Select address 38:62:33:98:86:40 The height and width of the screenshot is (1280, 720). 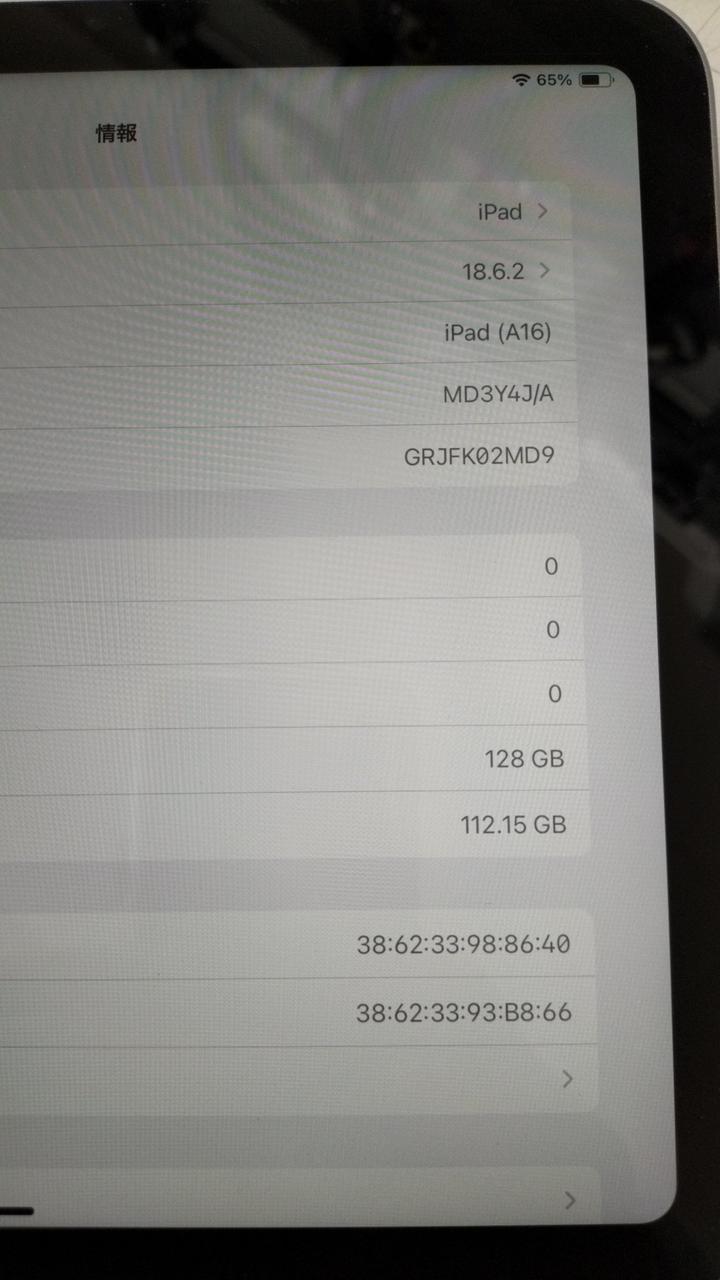click(463, 943)
